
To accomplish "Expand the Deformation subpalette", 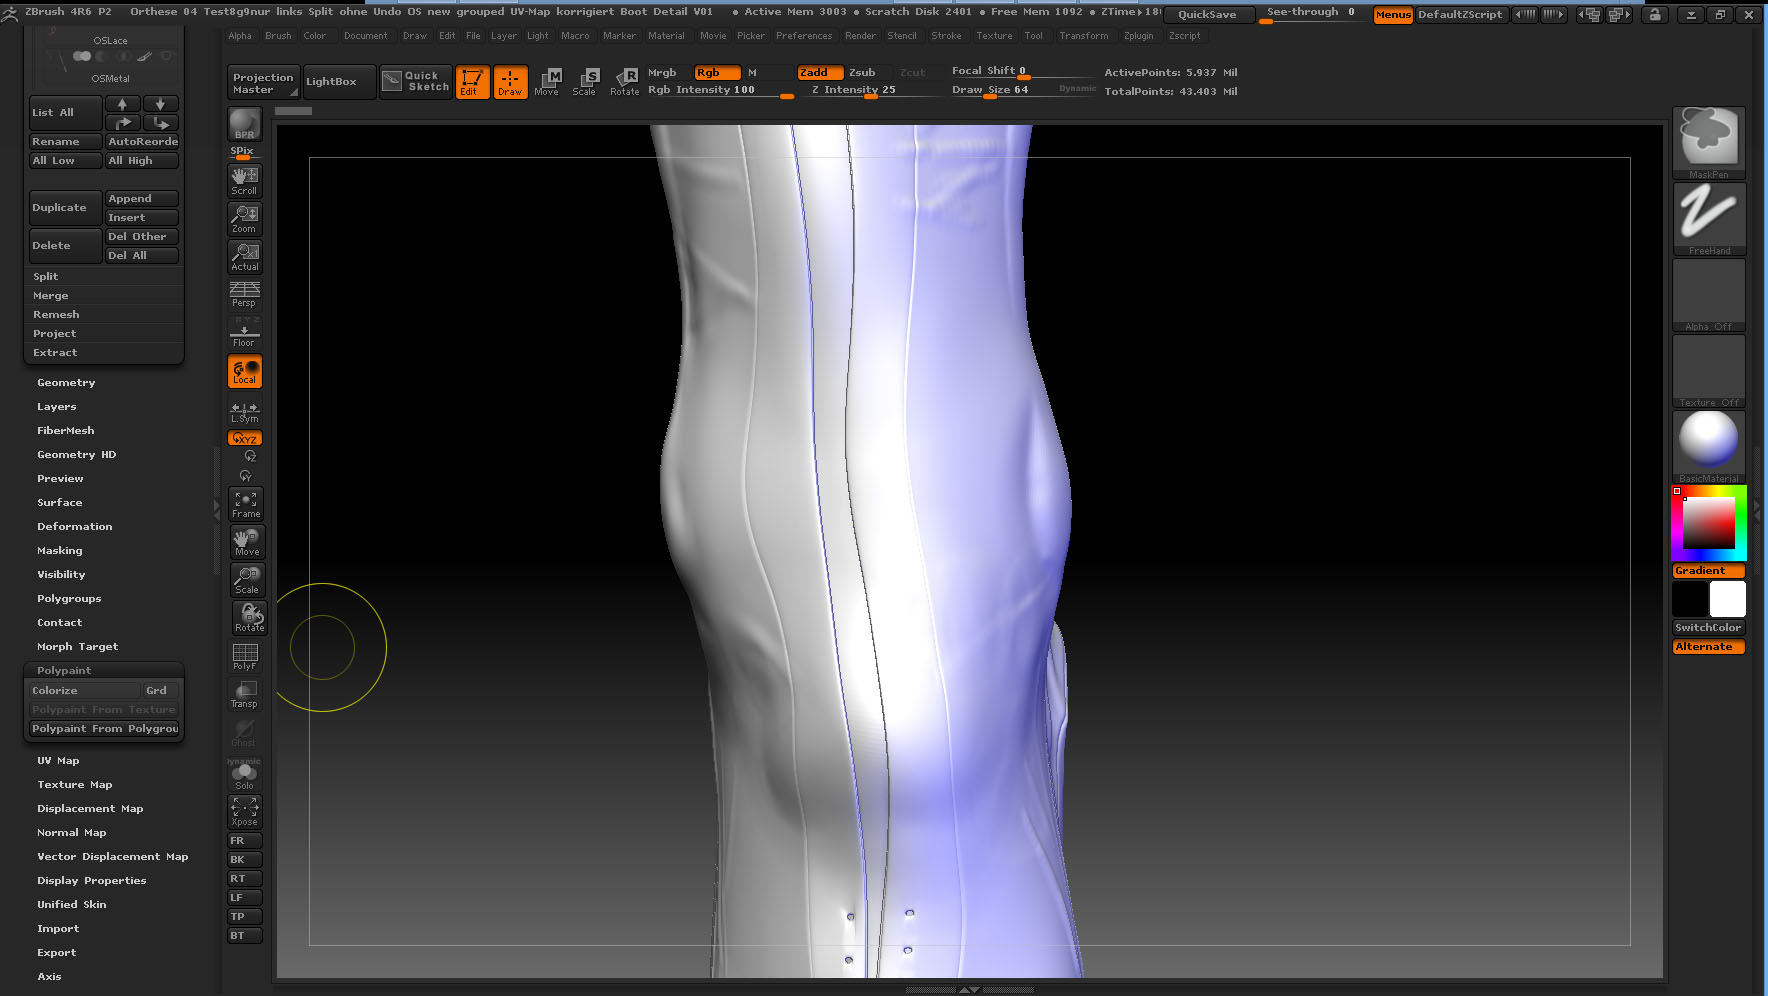I will (75, 527).
